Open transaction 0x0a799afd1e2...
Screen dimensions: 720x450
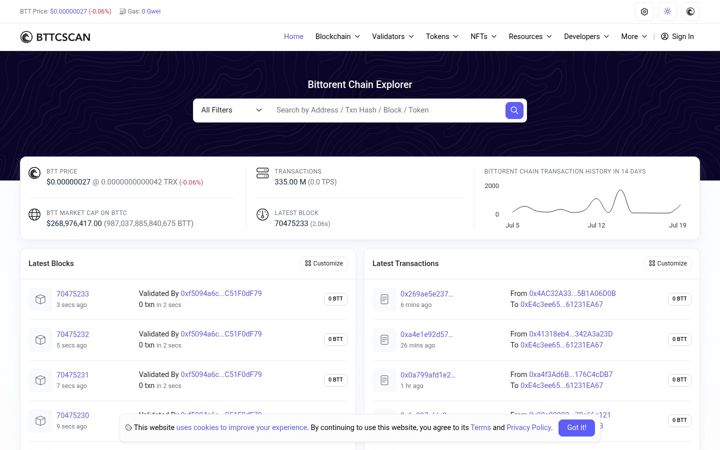[428, 375]
